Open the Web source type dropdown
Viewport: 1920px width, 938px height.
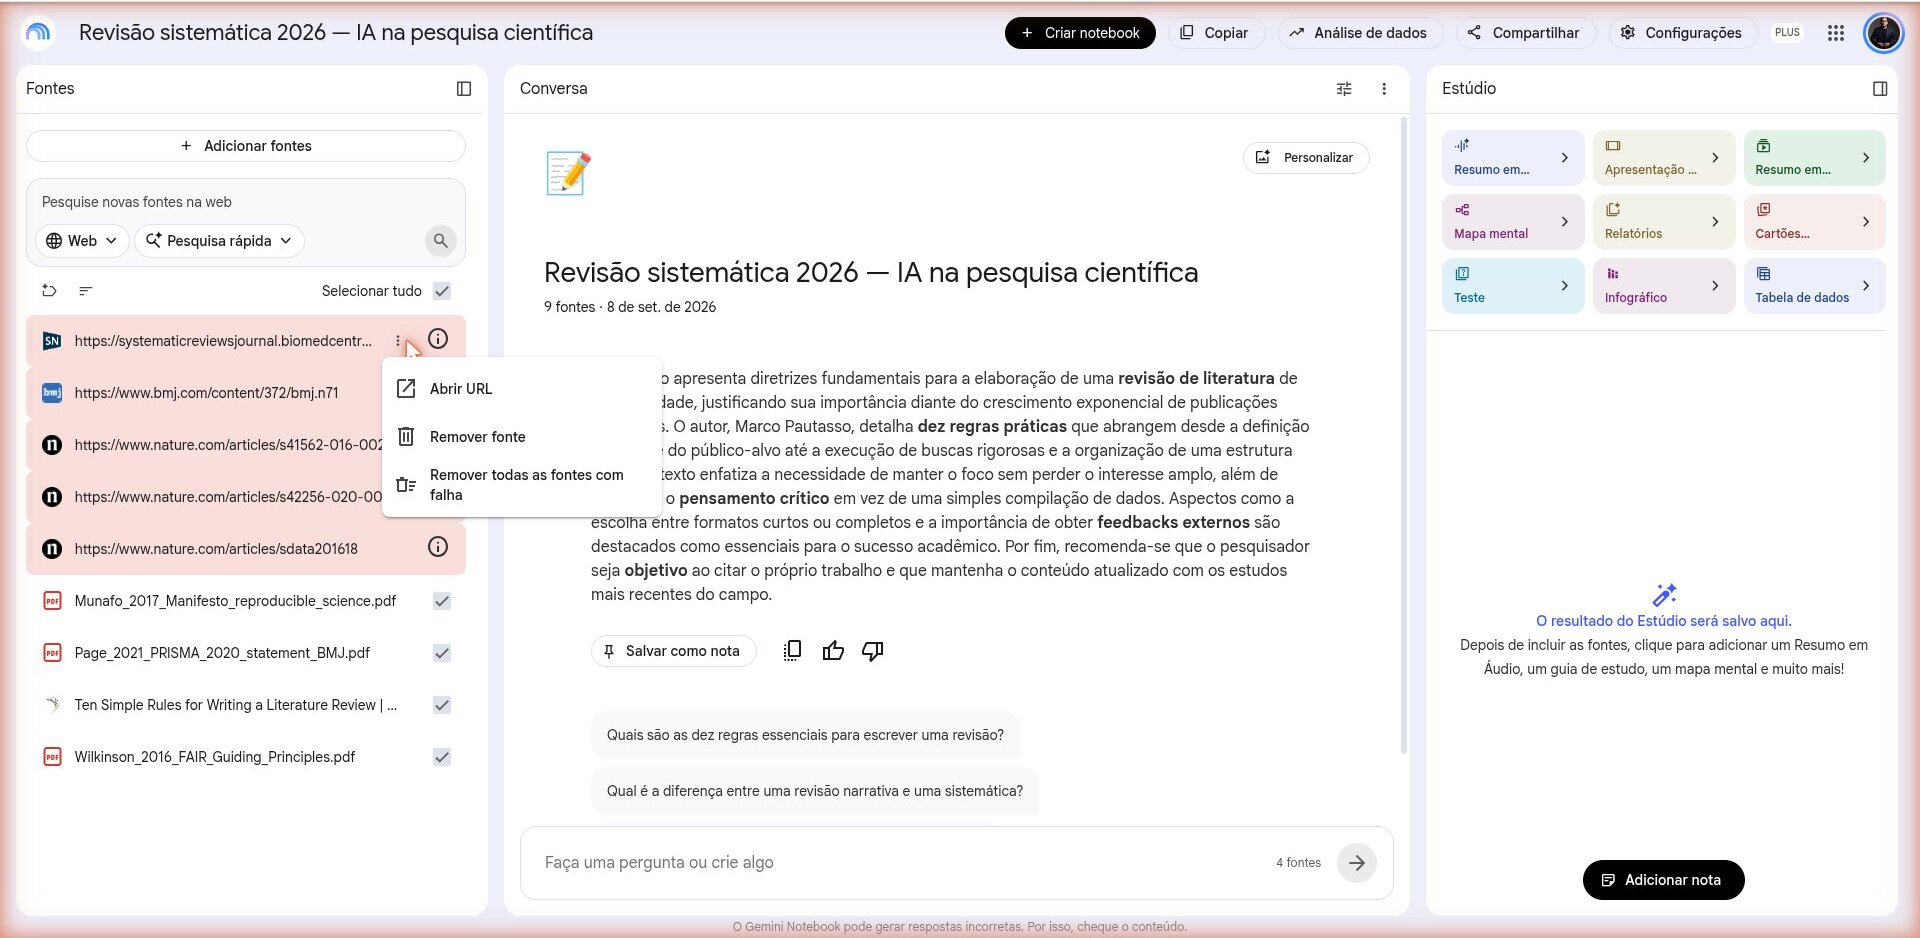click(83, 241)
